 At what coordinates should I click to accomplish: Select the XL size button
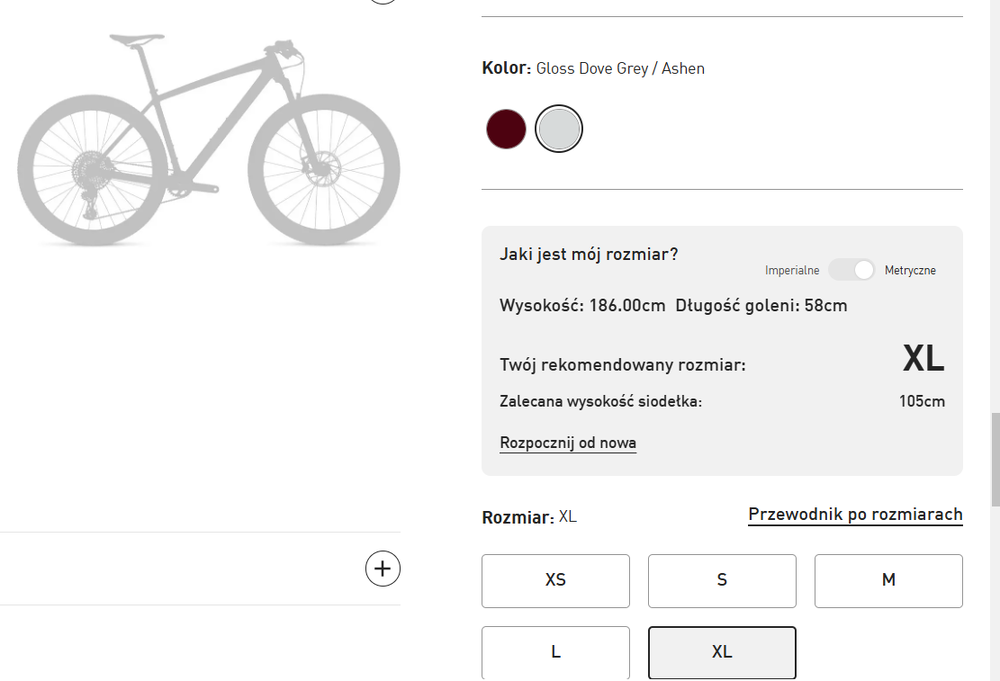722,652
